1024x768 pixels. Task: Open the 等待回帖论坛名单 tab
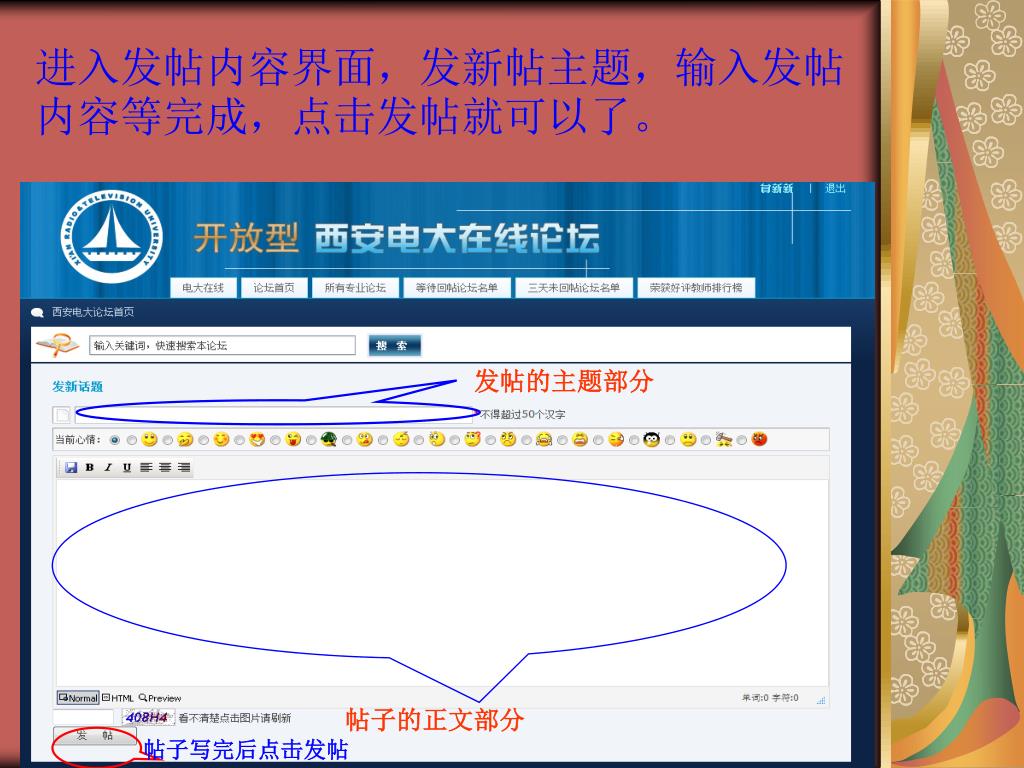(x=456, y=287)
